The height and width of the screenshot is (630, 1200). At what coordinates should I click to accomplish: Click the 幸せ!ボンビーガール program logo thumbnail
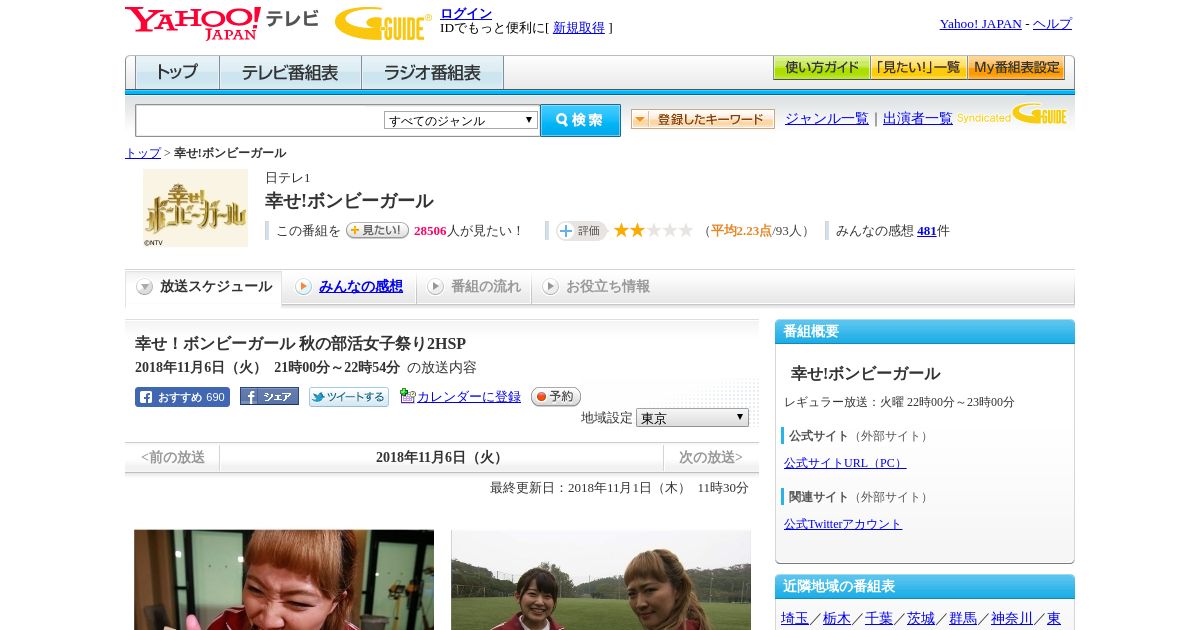point(195,208)
